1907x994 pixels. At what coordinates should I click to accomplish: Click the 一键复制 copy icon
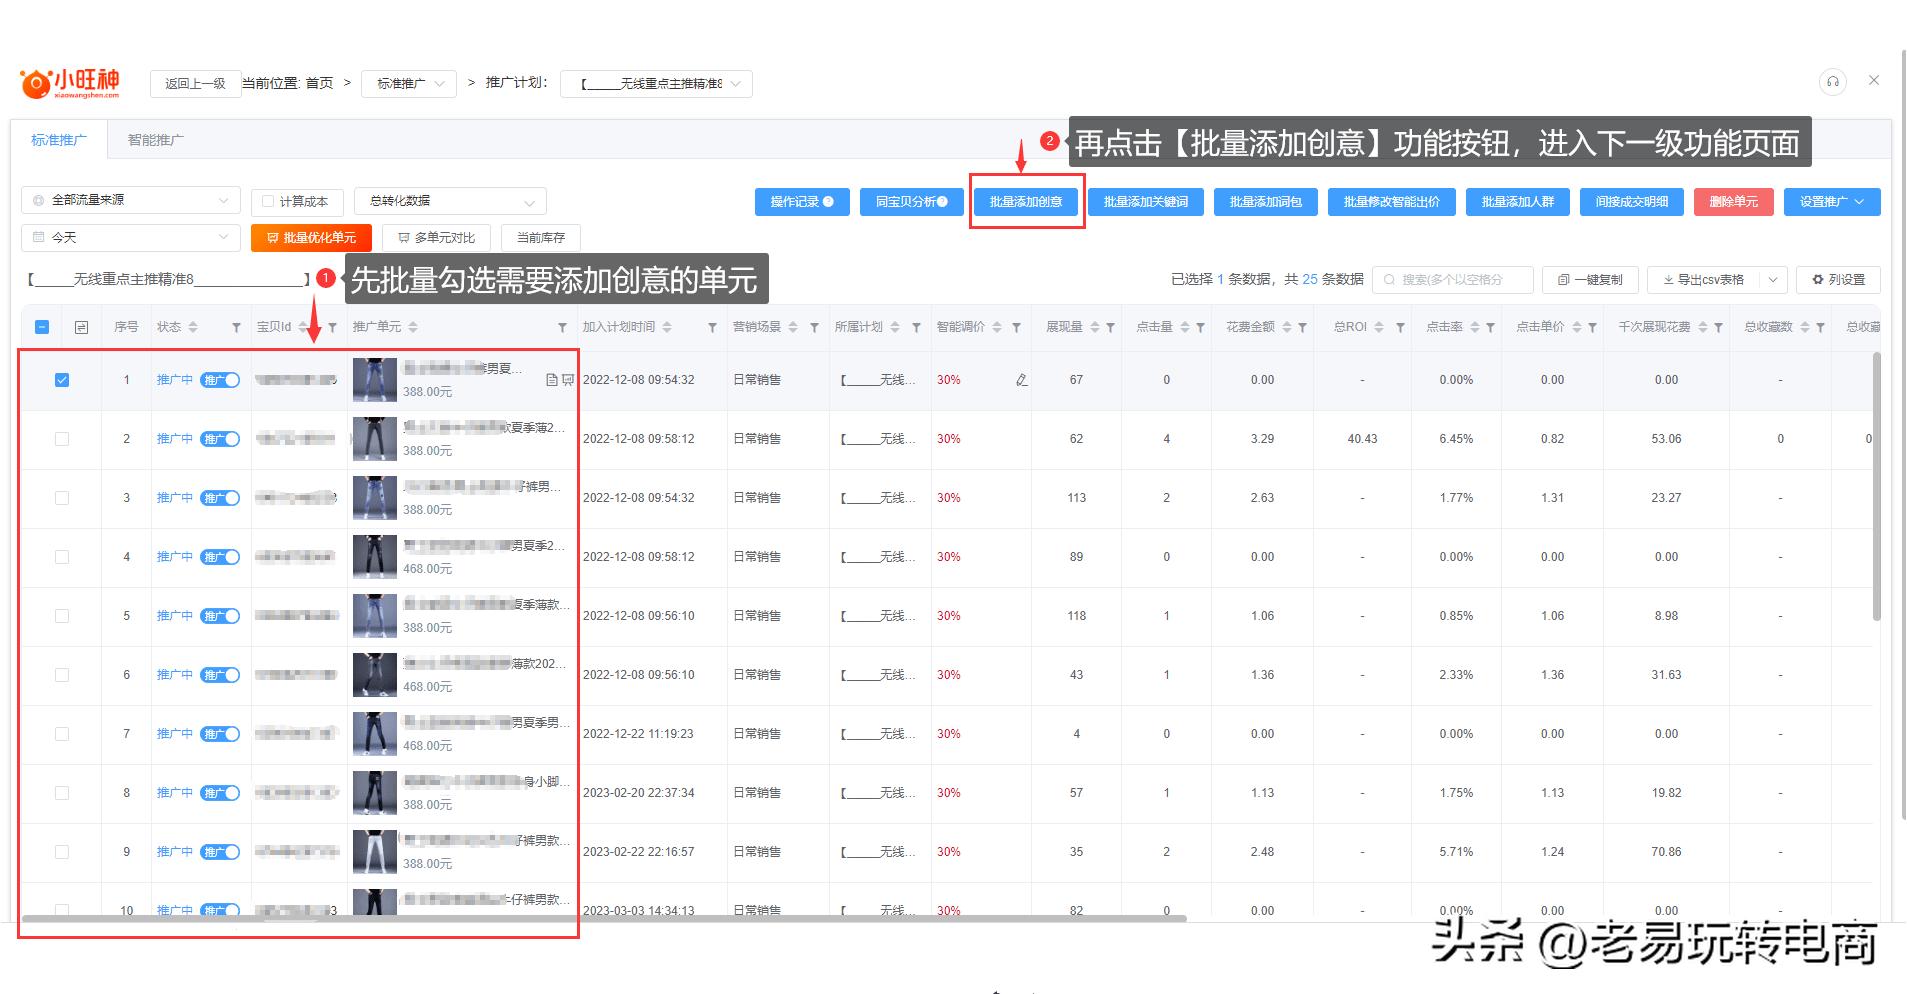point(1562,279)
